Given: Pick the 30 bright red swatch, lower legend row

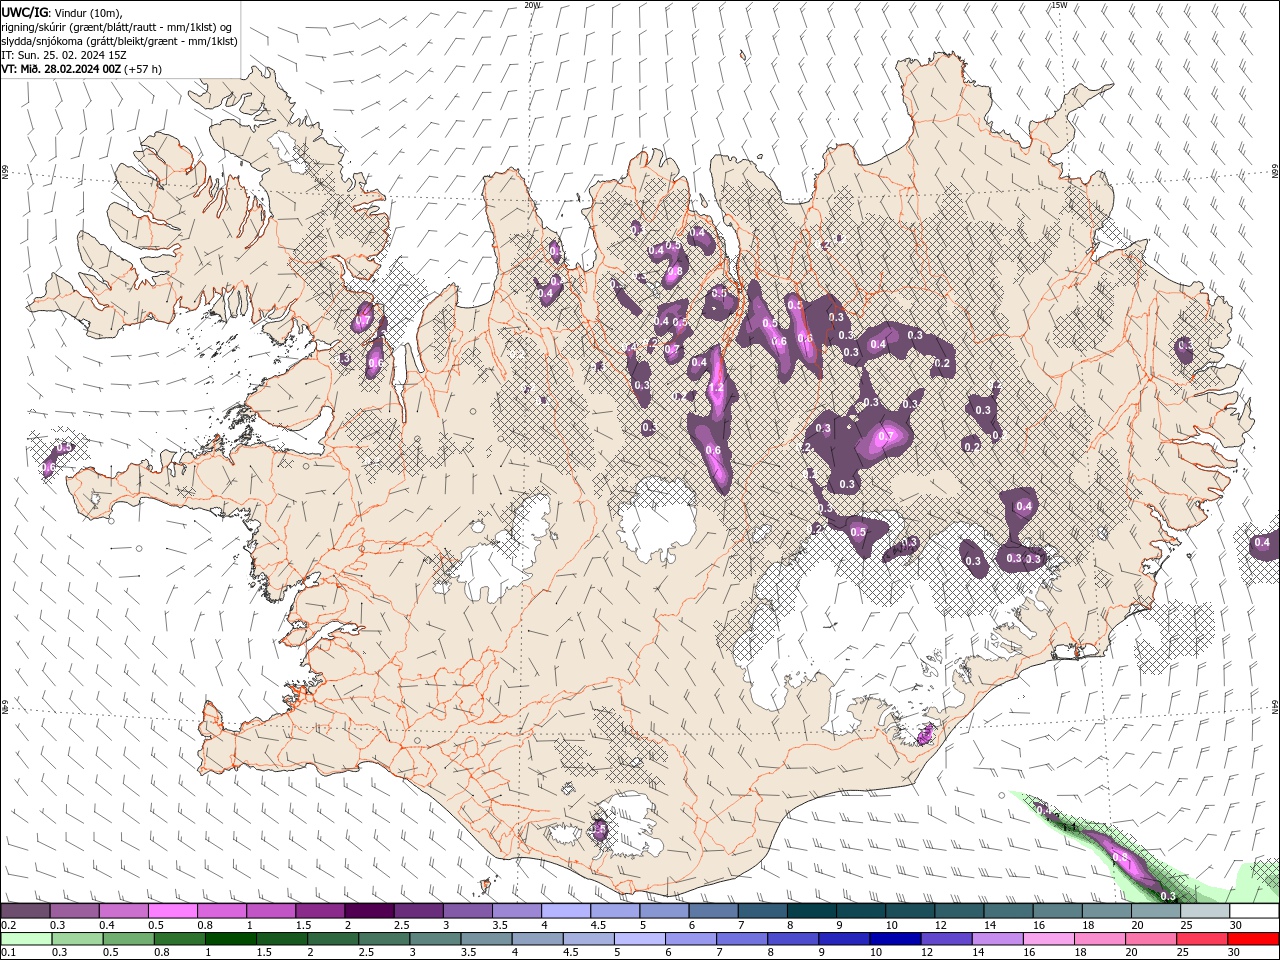Looking at the screenshot, I should [1252, 939].
